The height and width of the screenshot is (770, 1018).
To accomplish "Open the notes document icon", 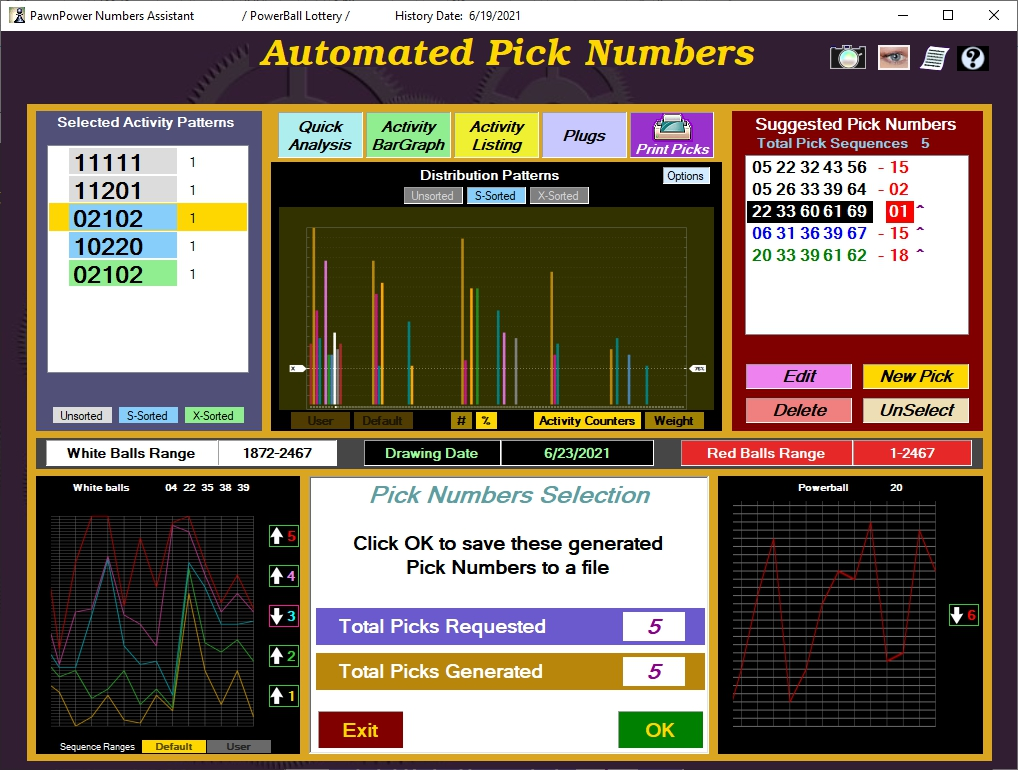I will [x=934, y=58].
